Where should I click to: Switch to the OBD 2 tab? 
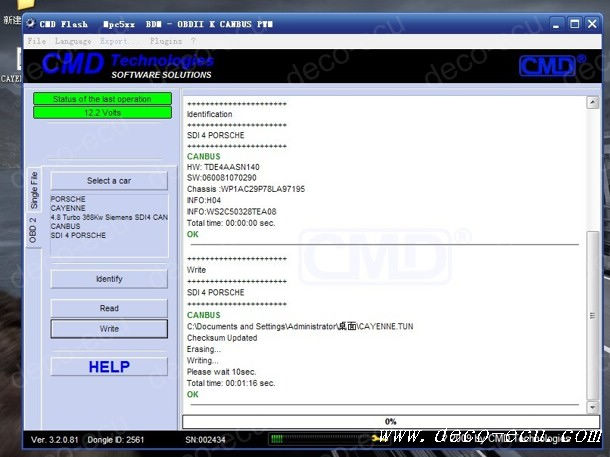[33, 230]
